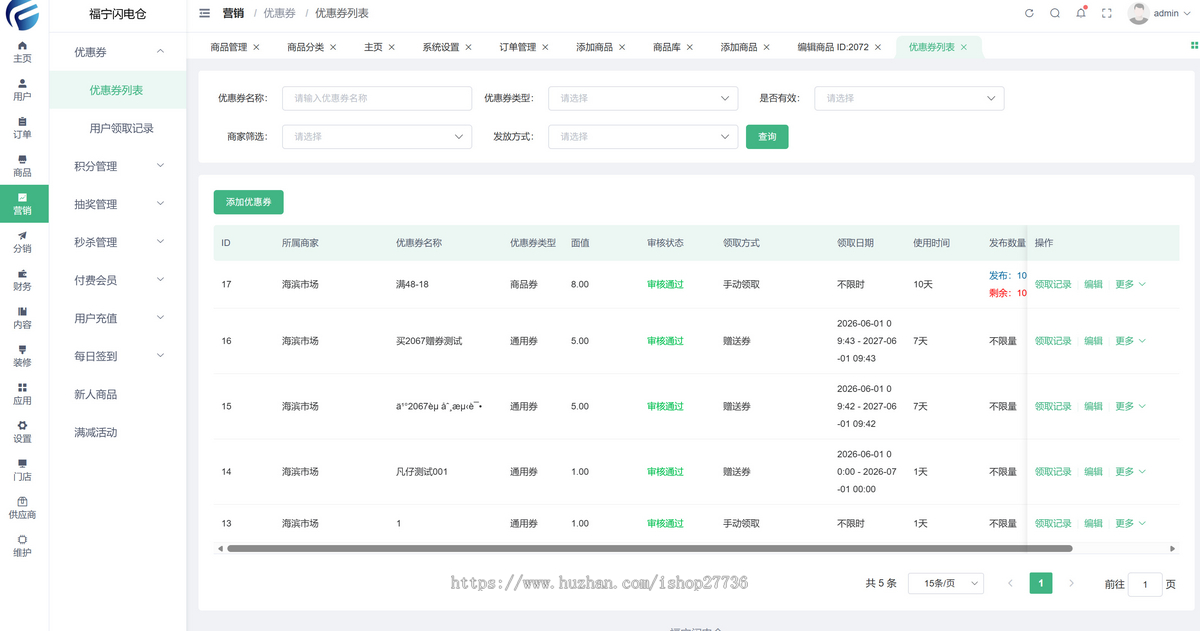Open 装修 decoration sidebar icon
Image resolution: width=1200 pixels, height=631 pixels.
coord(22,356)
